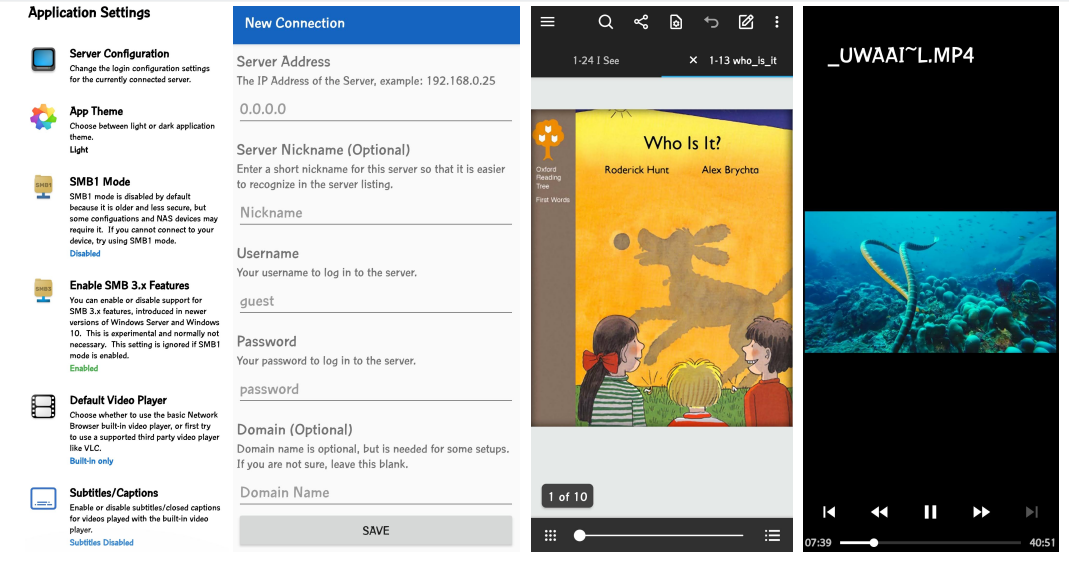Screen dimensions: 1069x561
Task: Click the Default Video Player film icon
Action: click(x=43, y=406)
